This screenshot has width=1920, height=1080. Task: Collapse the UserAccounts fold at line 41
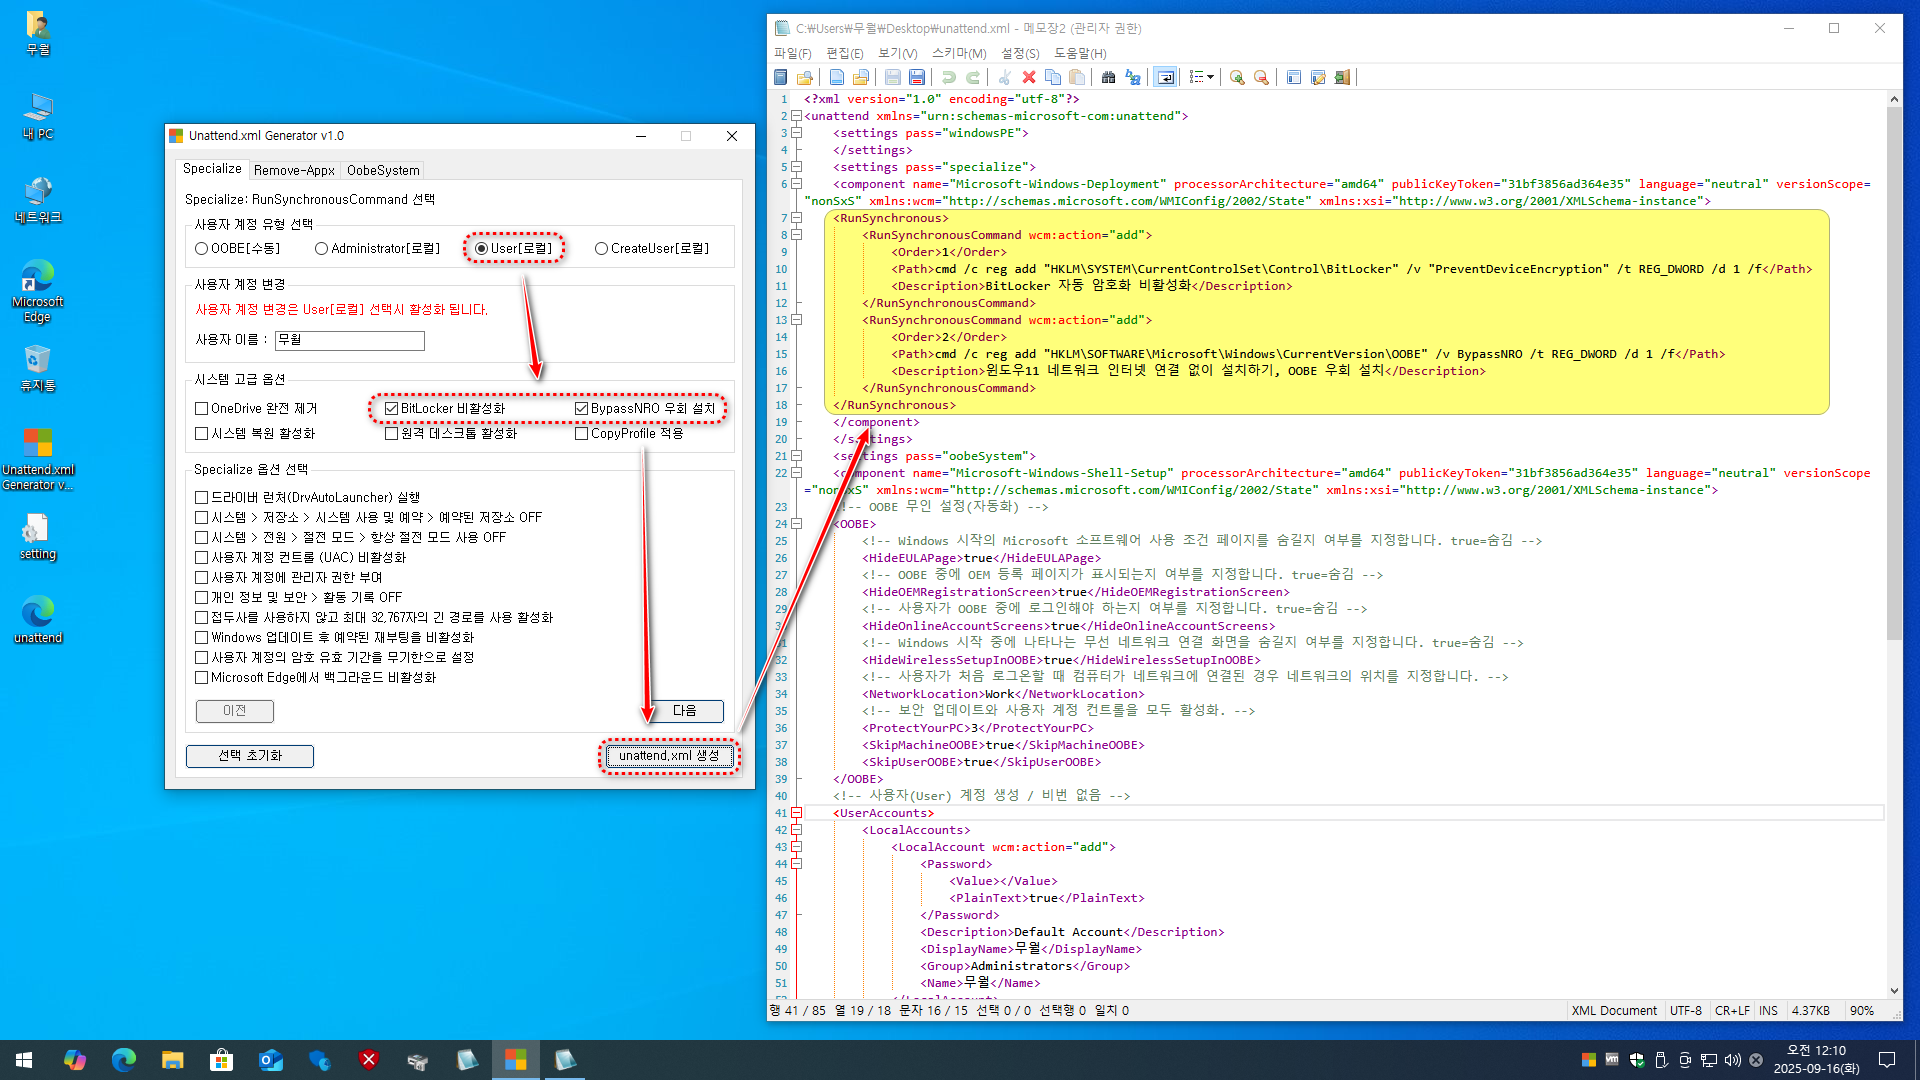(797, 813)
